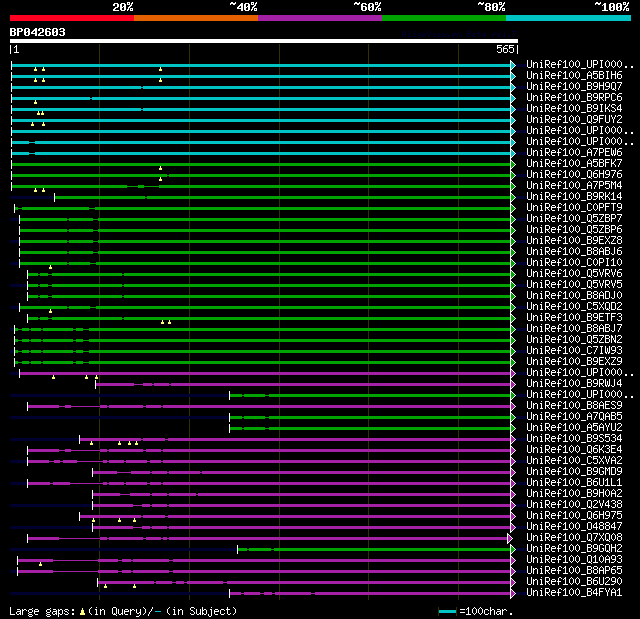Select the UniRef100_C5XVA2 label
Screen dimensions: 640x619
574,461
